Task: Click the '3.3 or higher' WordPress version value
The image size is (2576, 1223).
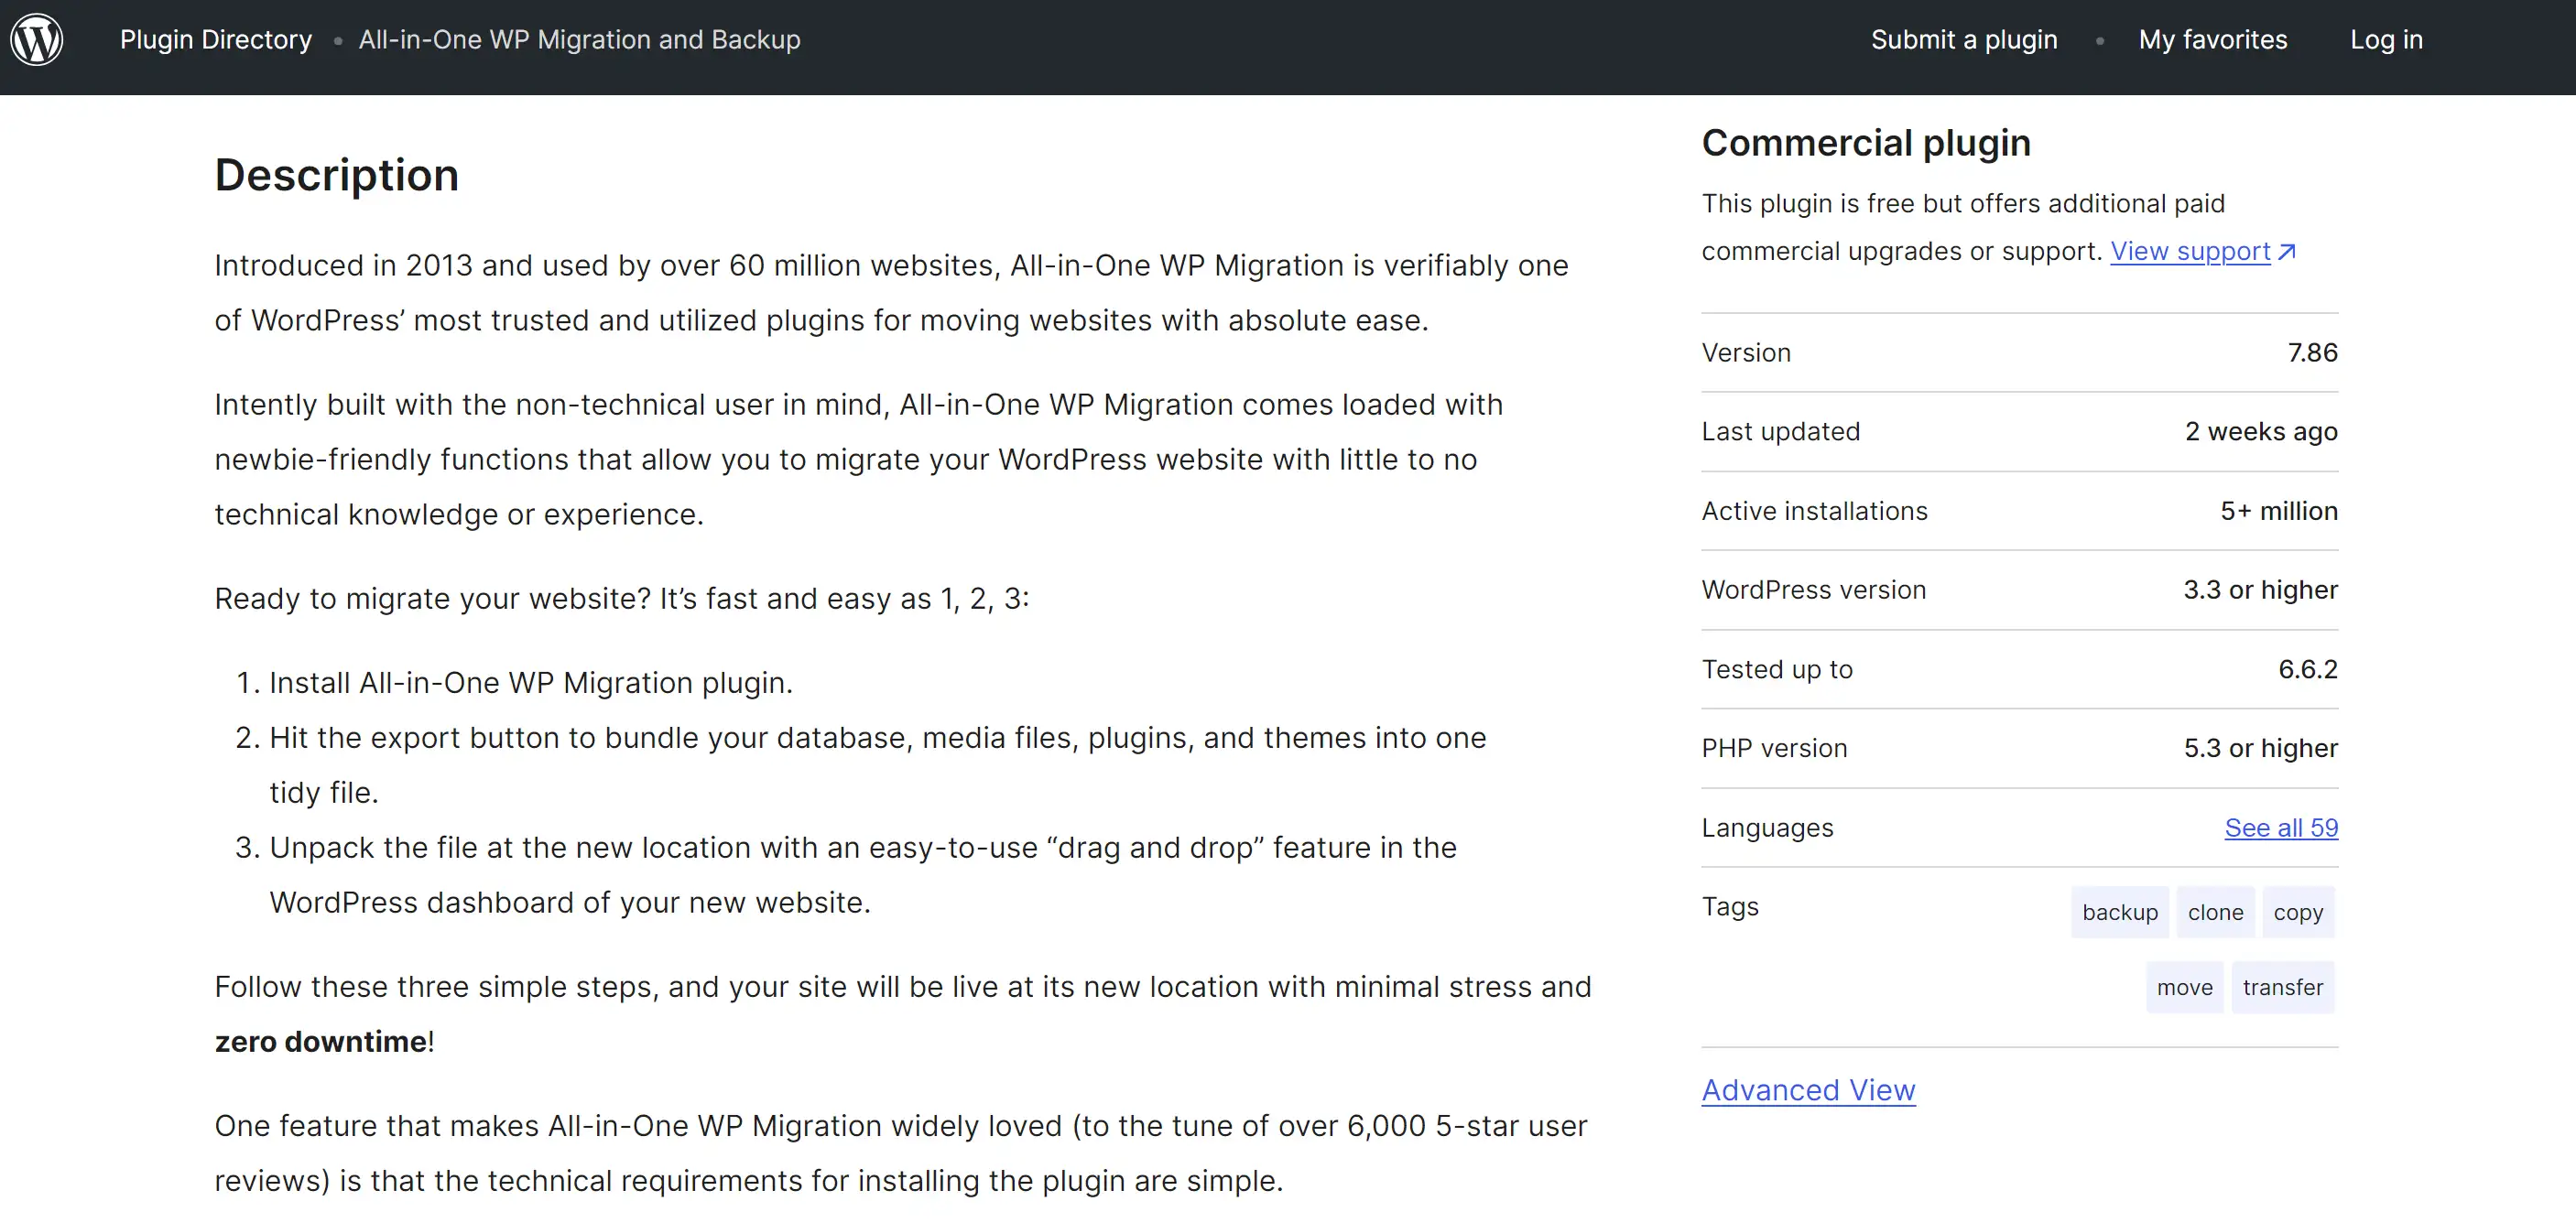Action: [x=2260, y=590]
